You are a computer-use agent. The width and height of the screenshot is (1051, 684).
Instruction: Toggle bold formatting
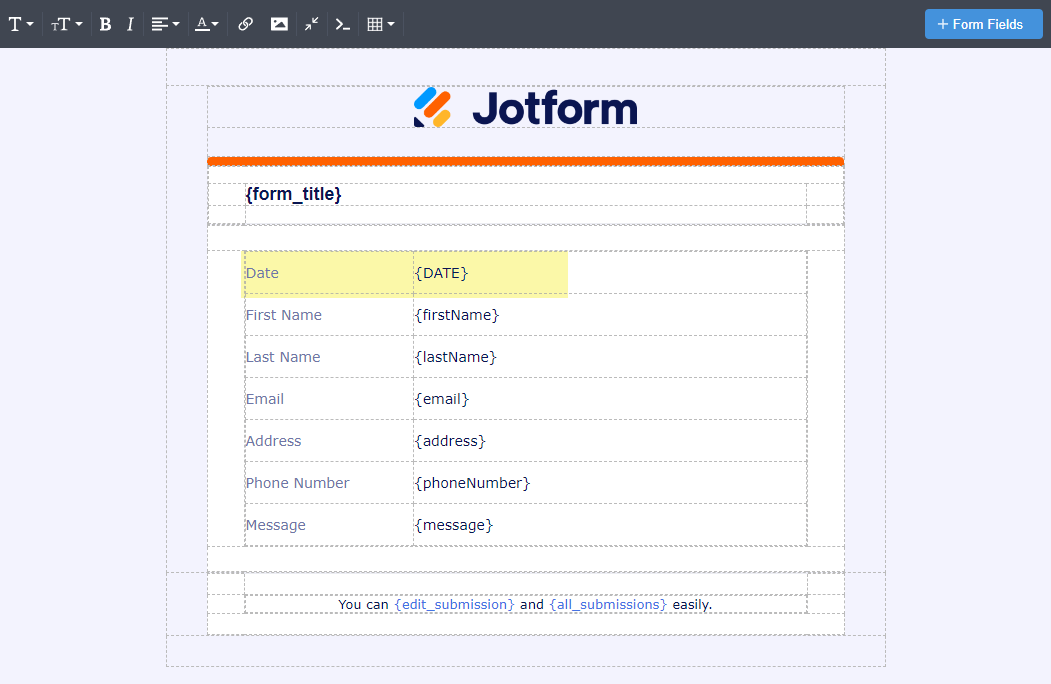pos(105,24)
